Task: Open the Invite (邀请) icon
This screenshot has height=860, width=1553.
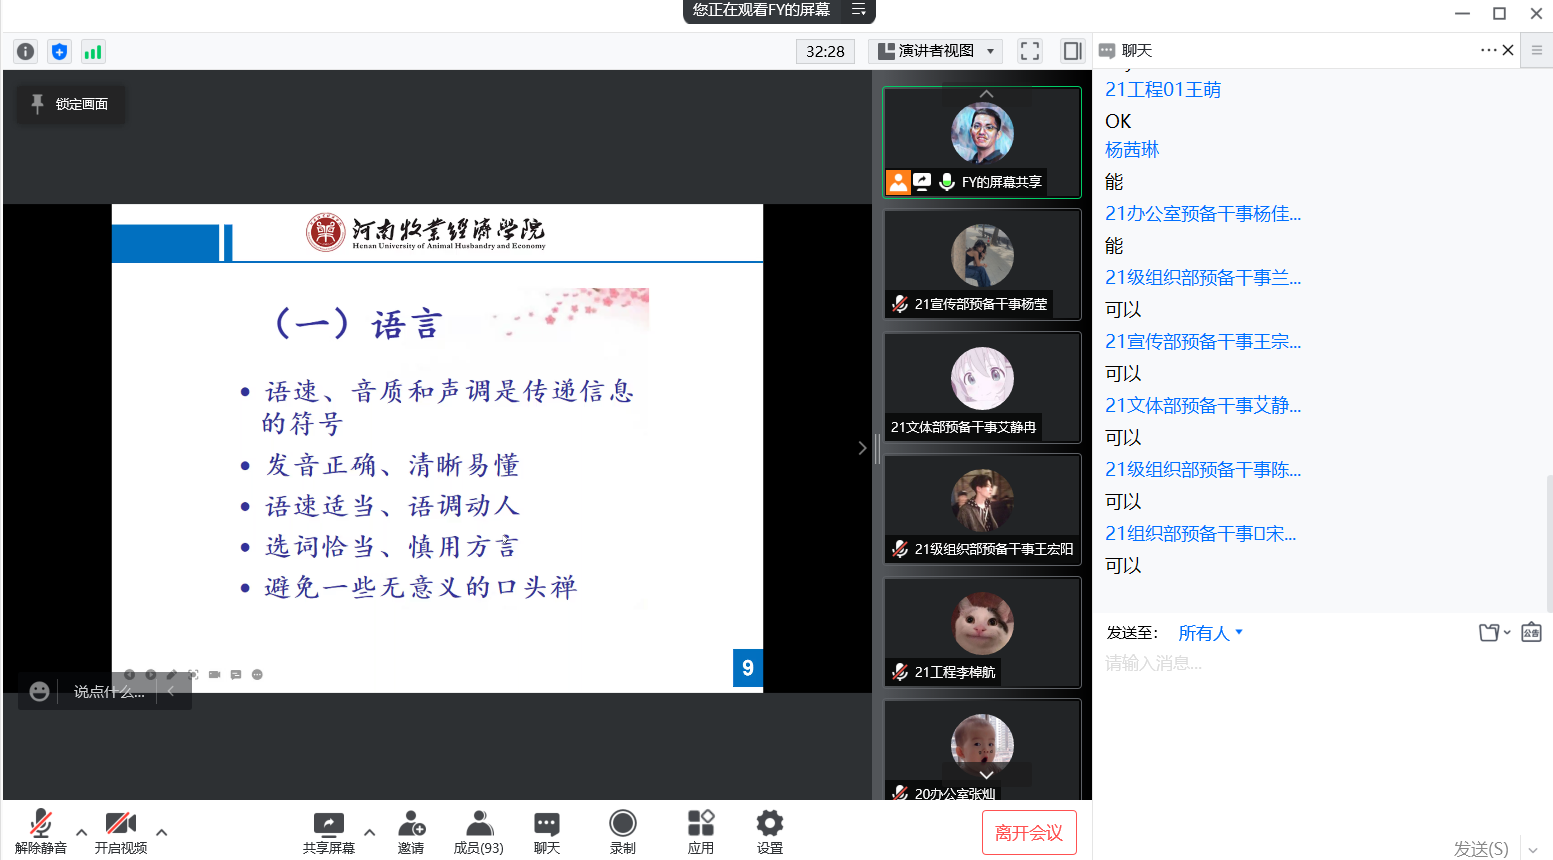Action: coord(411,832)
